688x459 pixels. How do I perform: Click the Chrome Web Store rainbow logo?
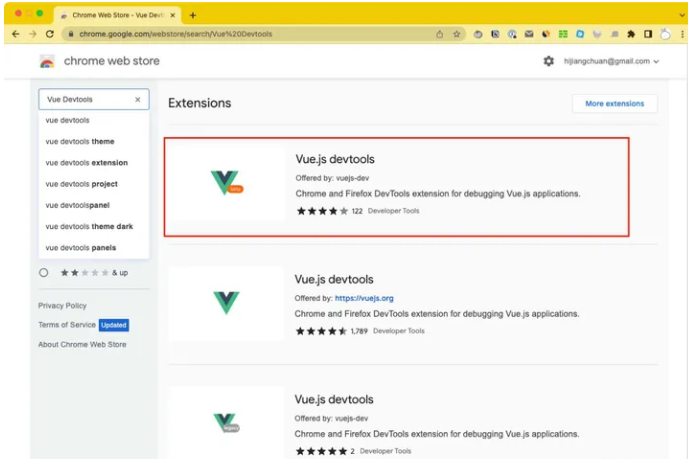coord(47,61)
